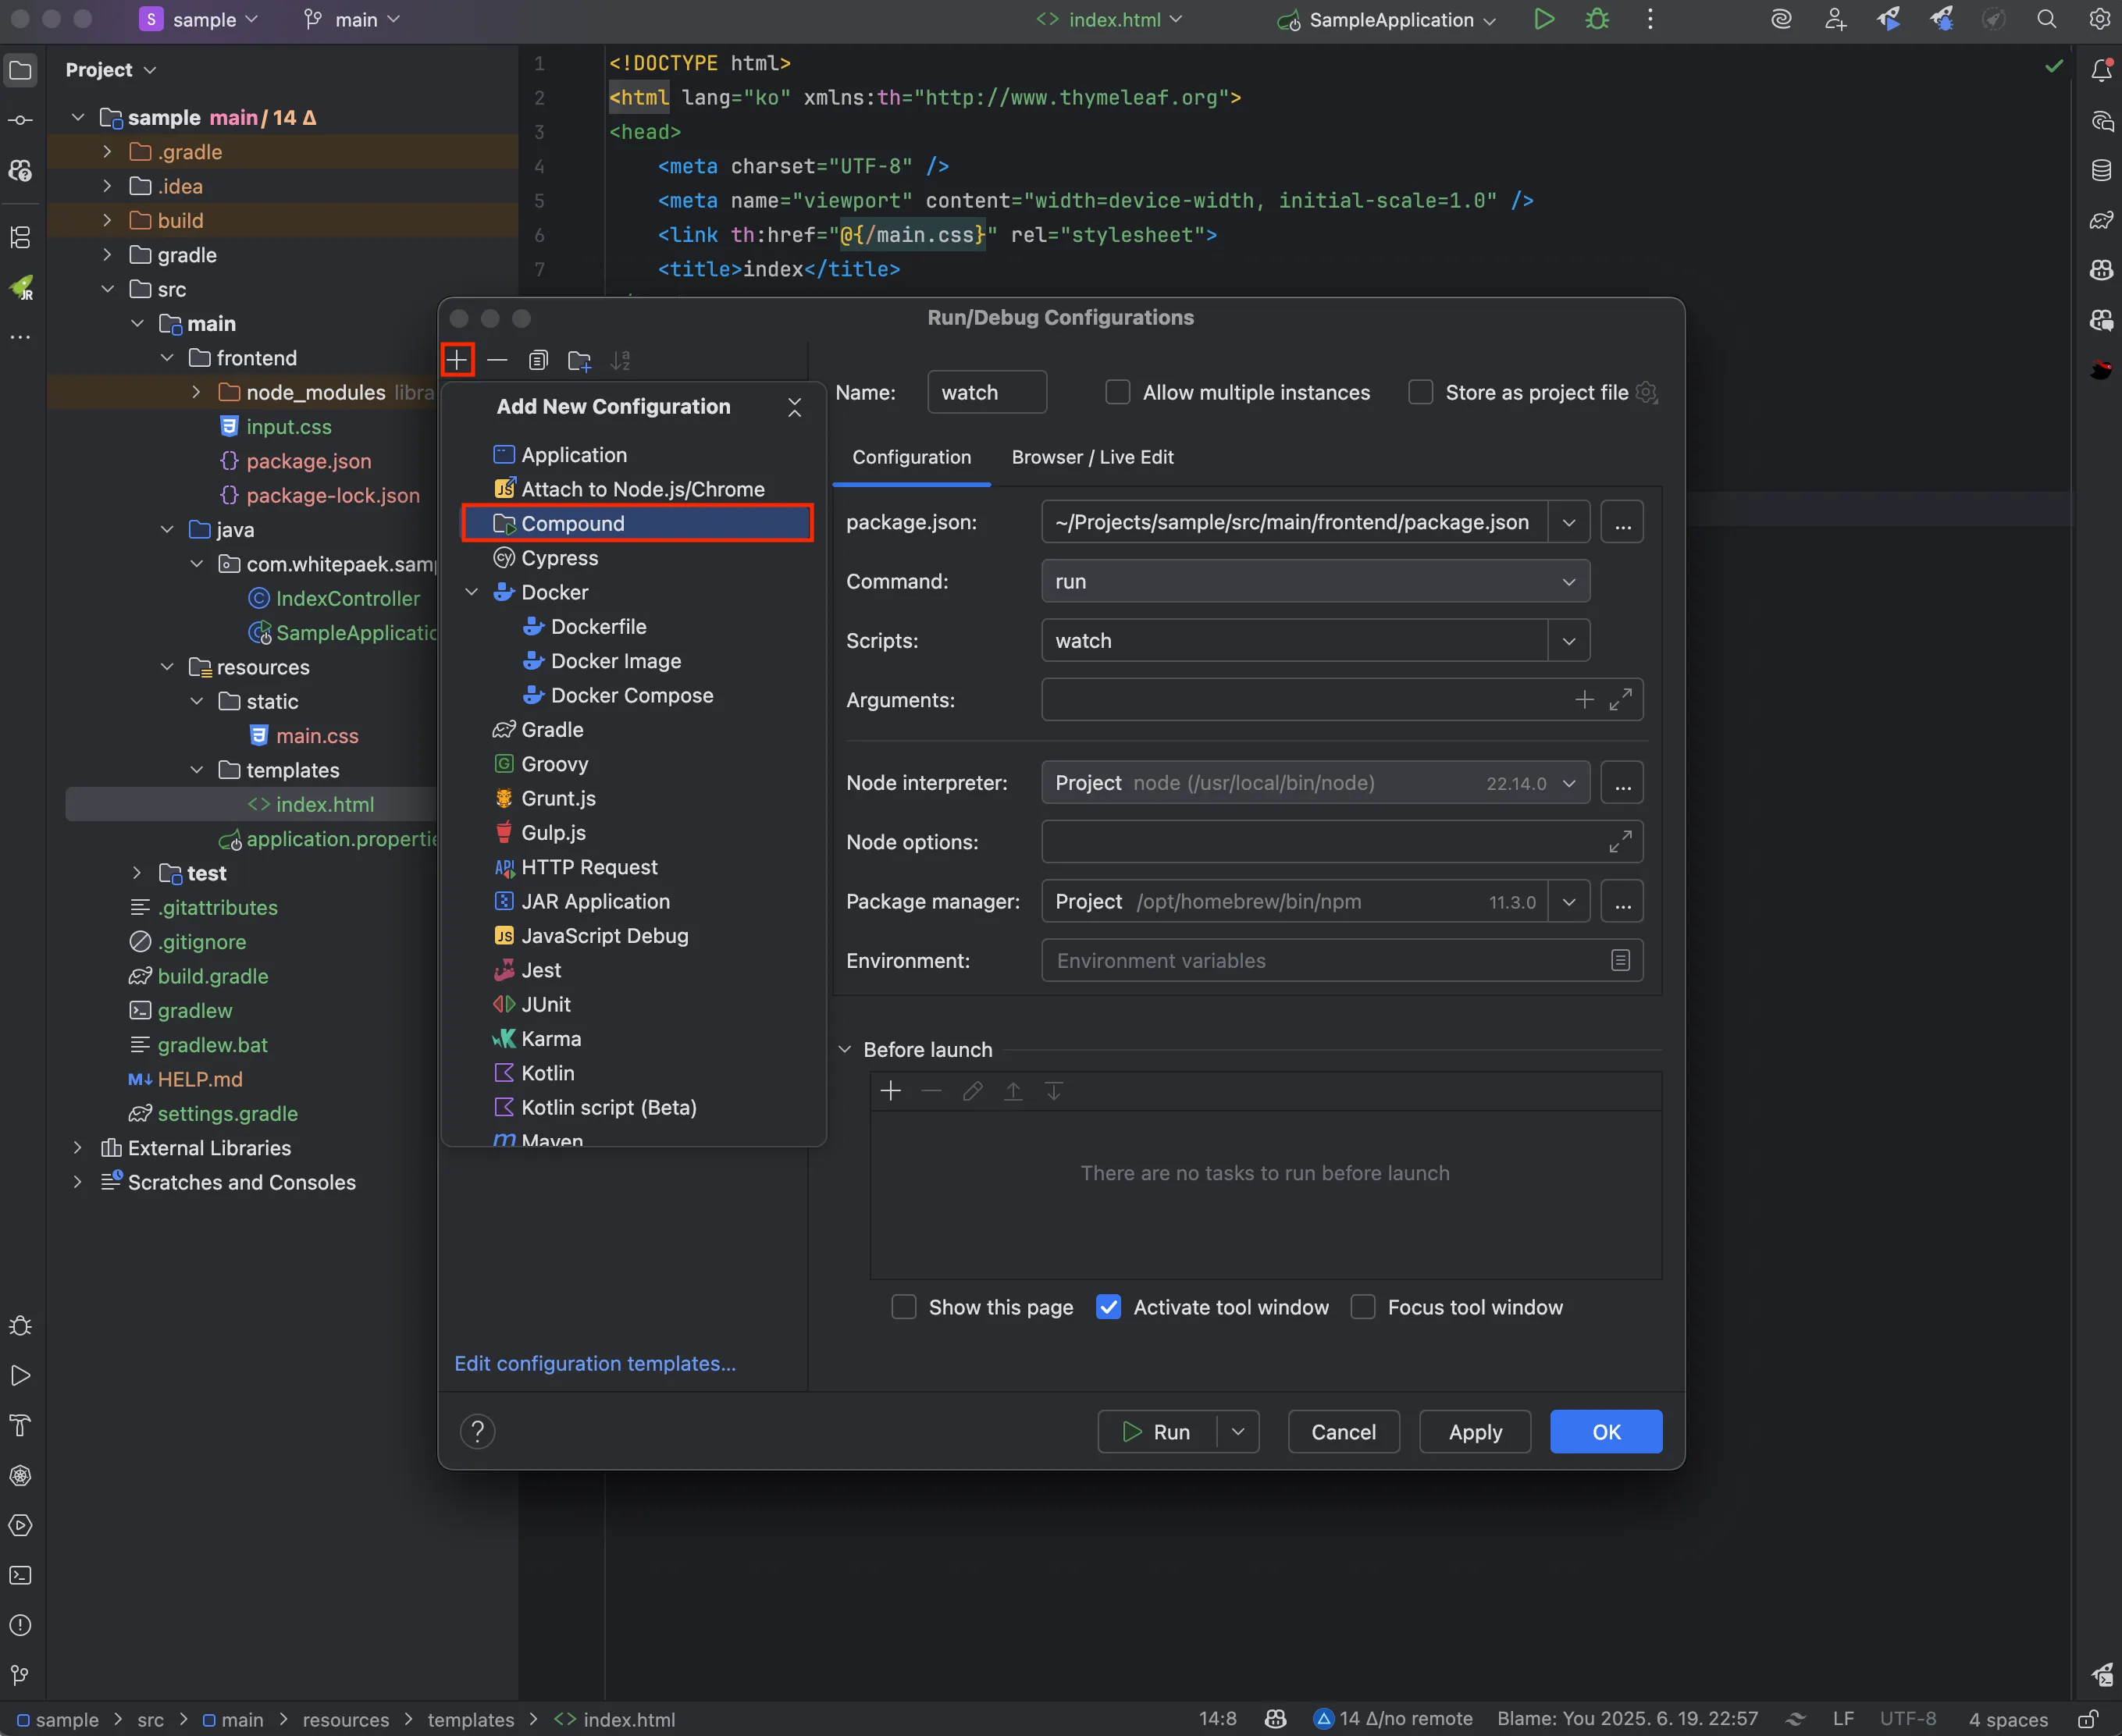This screenshot has height=1736, width=2122.
Task: Click the Environment variables list icon
Action: [1621, 960]
